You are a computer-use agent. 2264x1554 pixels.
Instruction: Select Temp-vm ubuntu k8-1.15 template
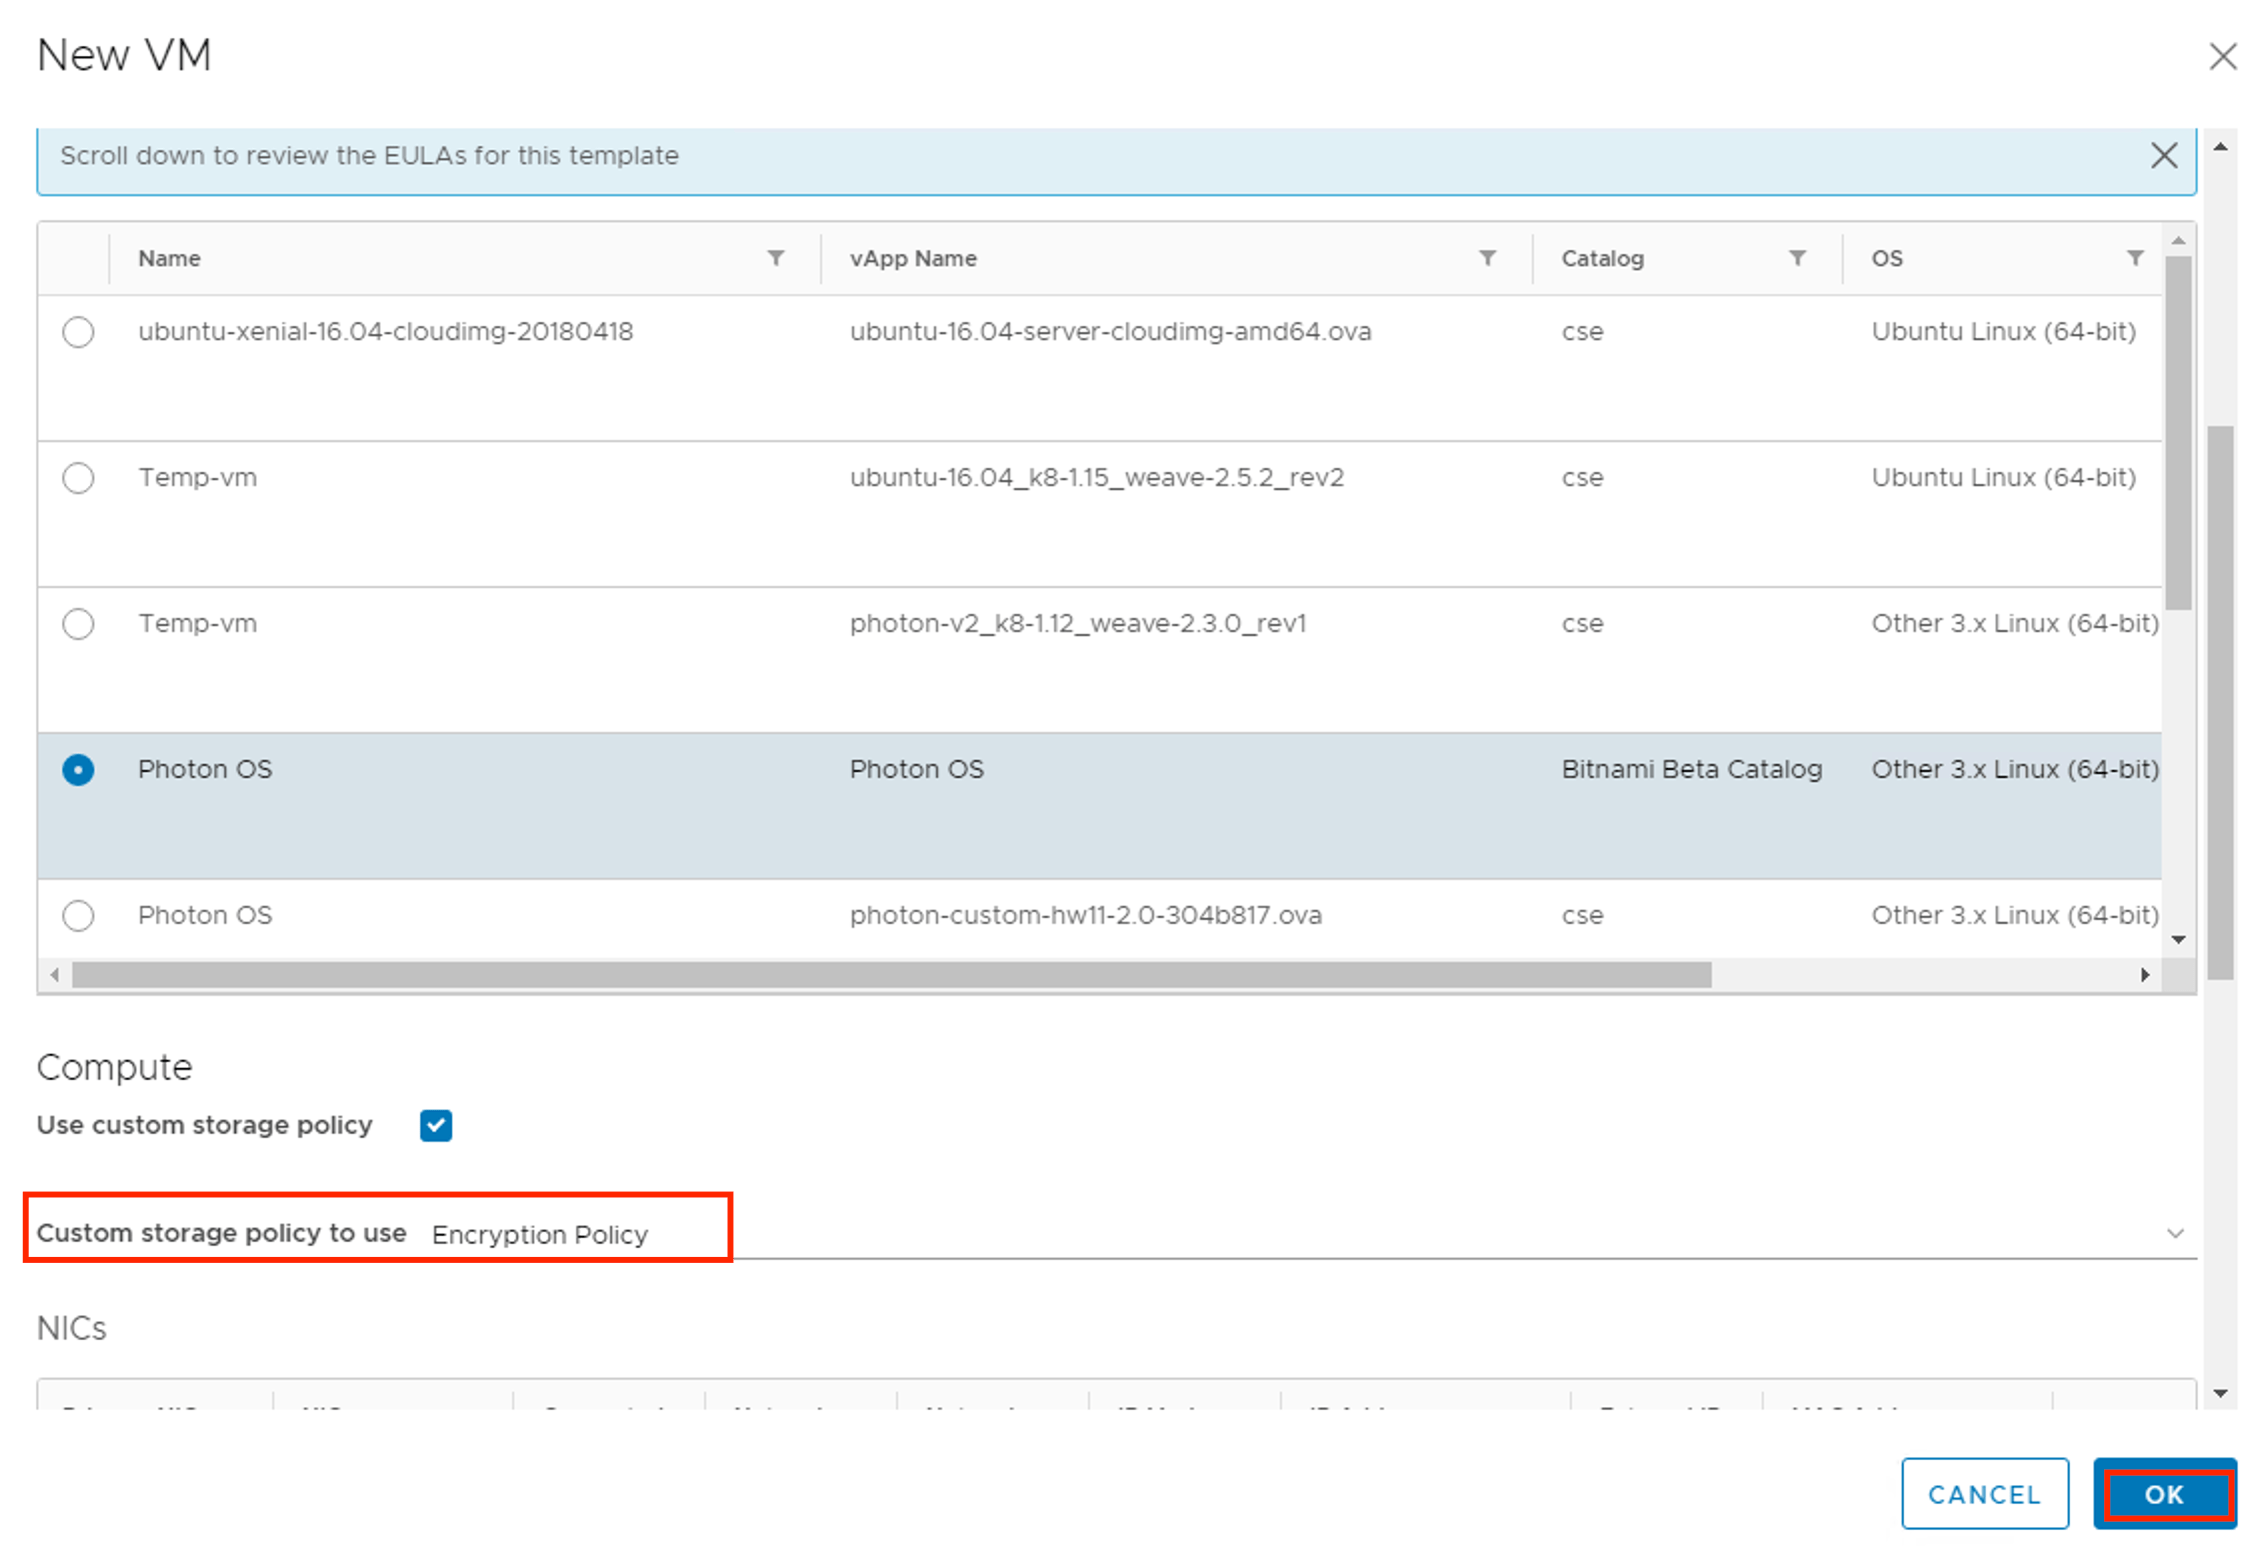(78, 478)
